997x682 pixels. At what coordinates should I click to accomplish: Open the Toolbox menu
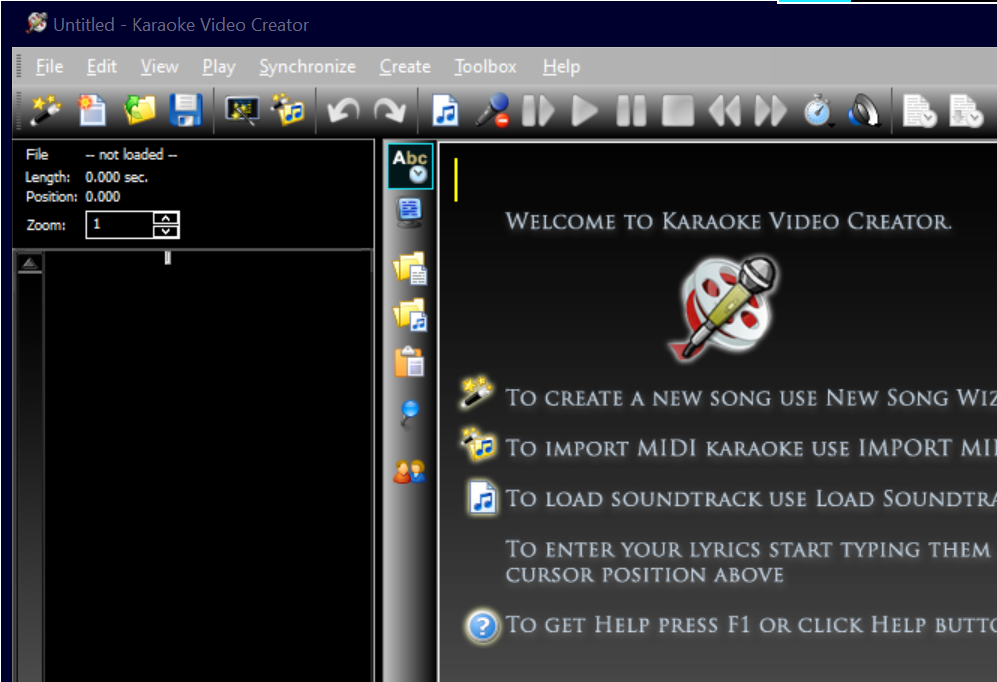pyautogui.click(x=486, y=67)
